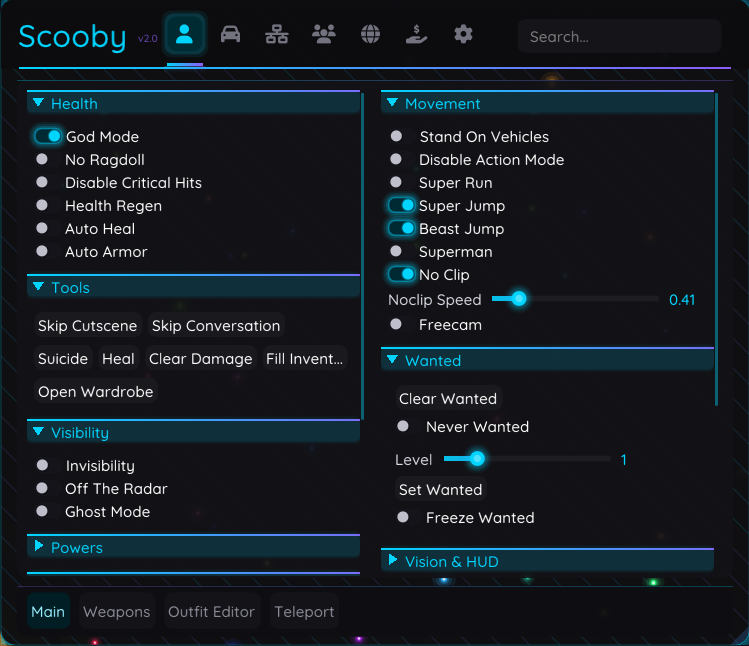
Task: Open the world globe icon tab
Action: [x=370, y=35]
